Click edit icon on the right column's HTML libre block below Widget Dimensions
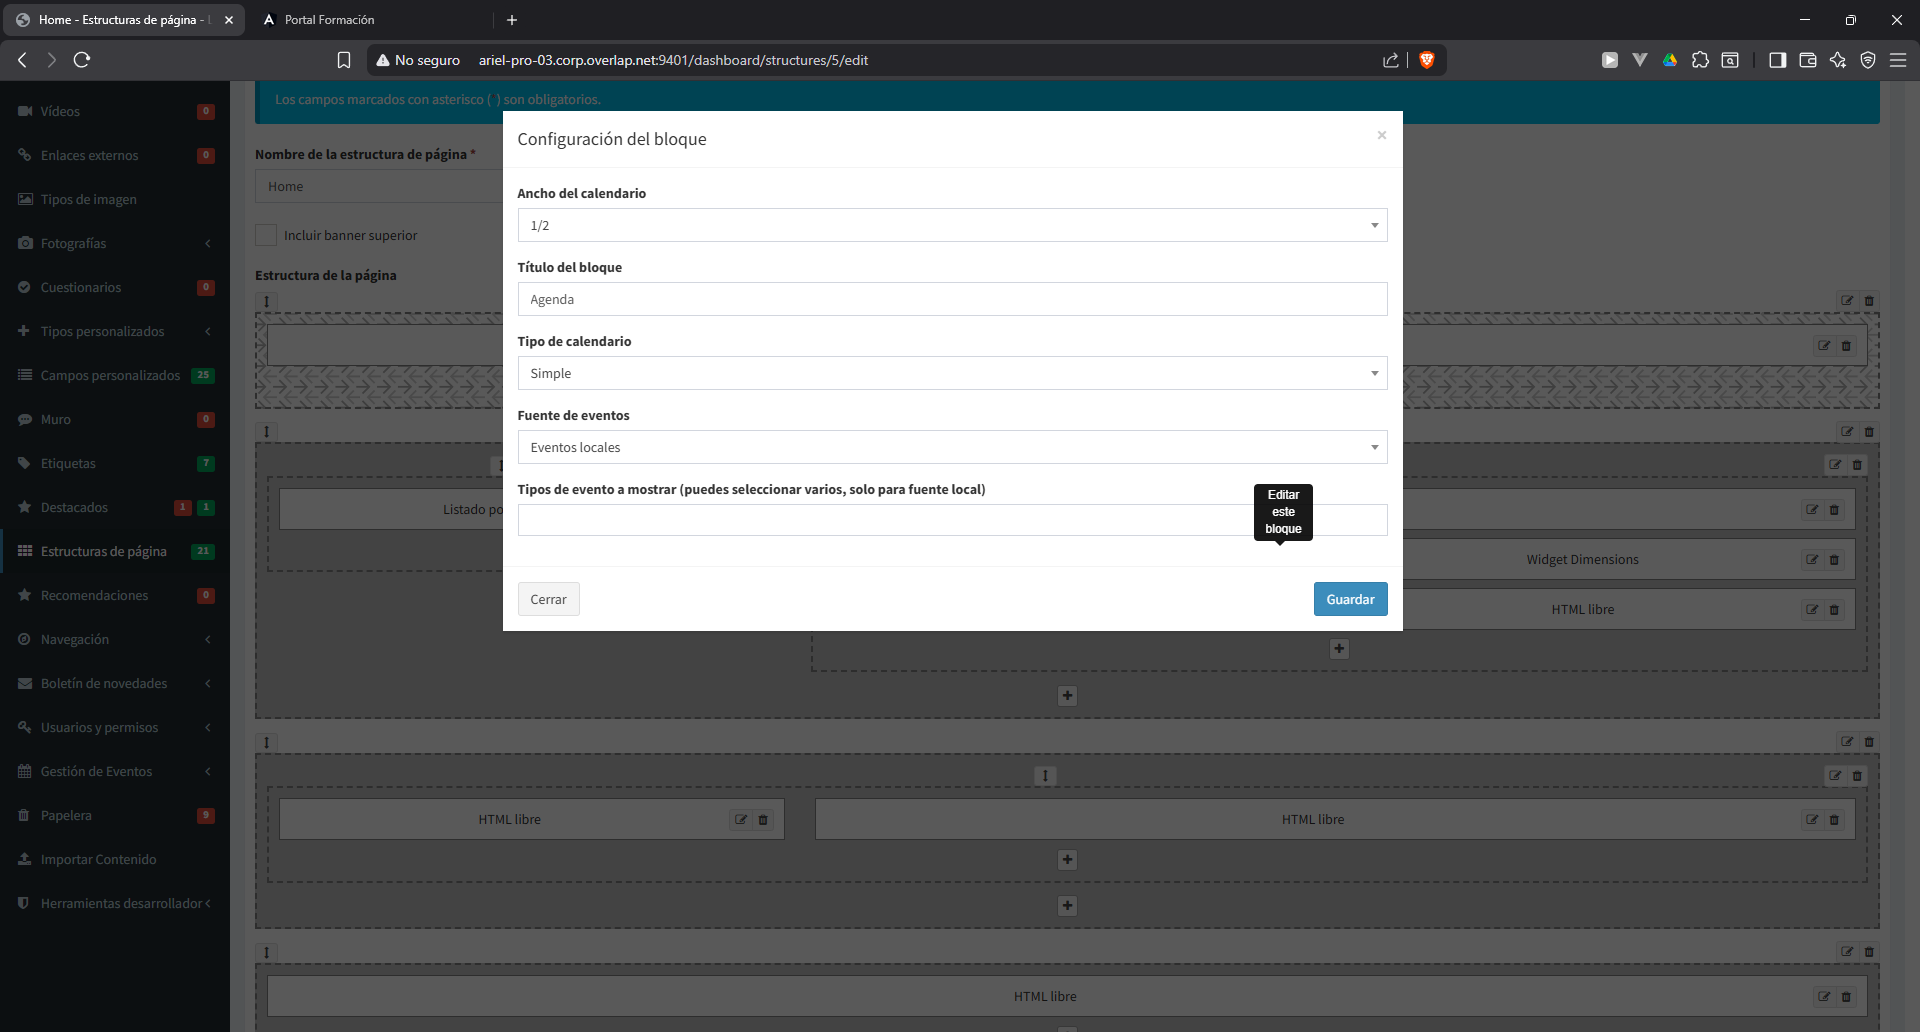 pyautogui.click(x=1812, y=610)
